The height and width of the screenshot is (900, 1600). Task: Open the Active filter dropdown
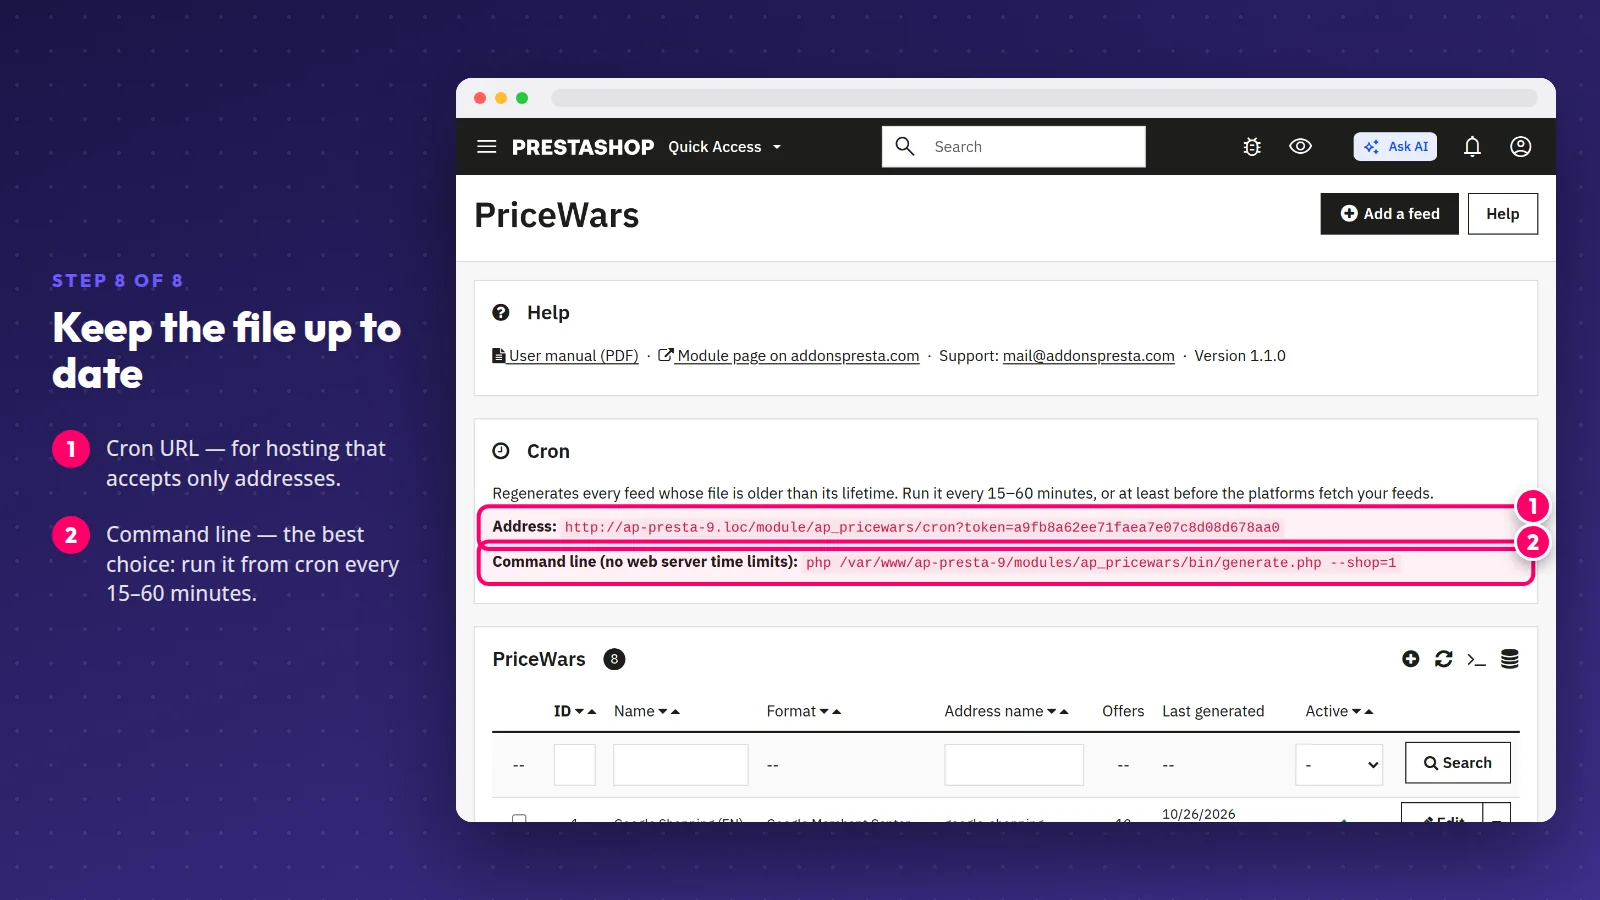click(x=1339, y=765)
